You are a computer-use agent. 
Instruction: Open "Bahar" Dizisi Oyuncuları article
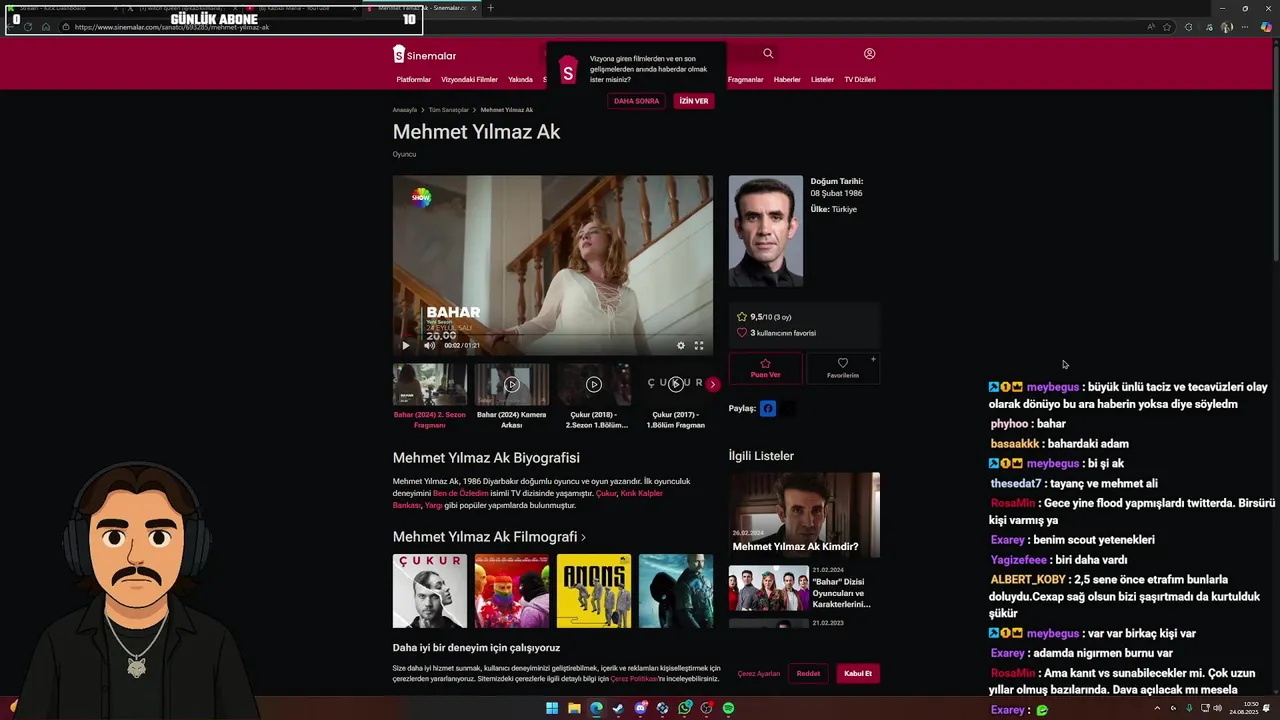[x=804, y=588]
